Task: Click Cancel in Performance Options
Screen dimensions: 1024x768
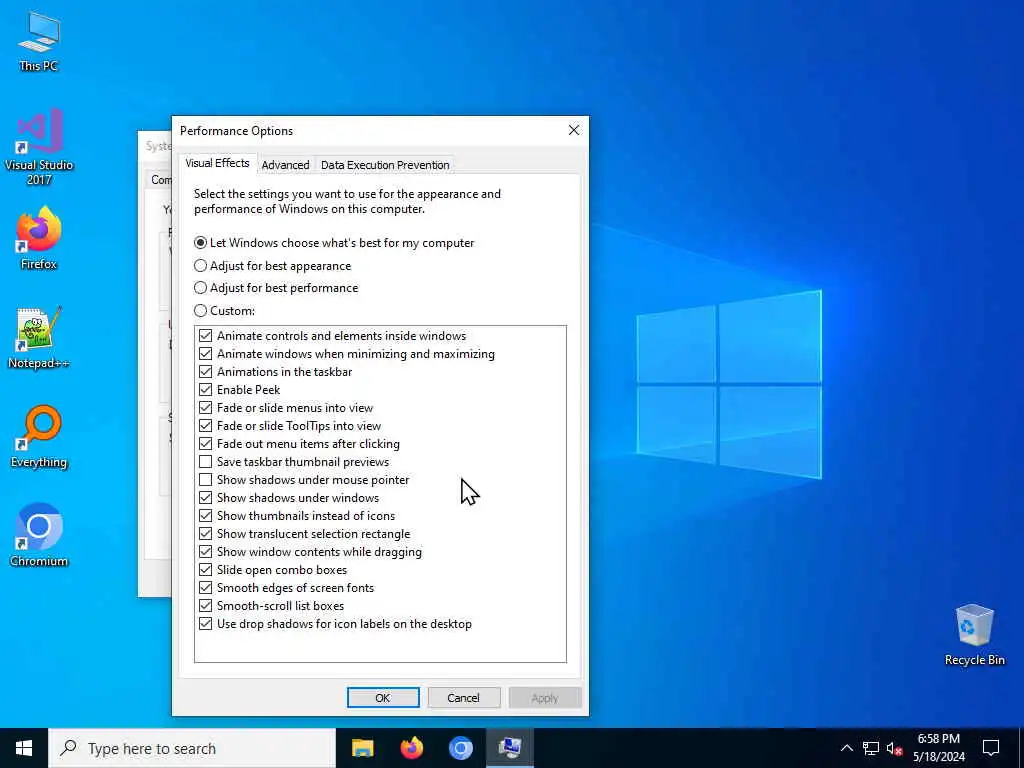Action: pos(464,697)
